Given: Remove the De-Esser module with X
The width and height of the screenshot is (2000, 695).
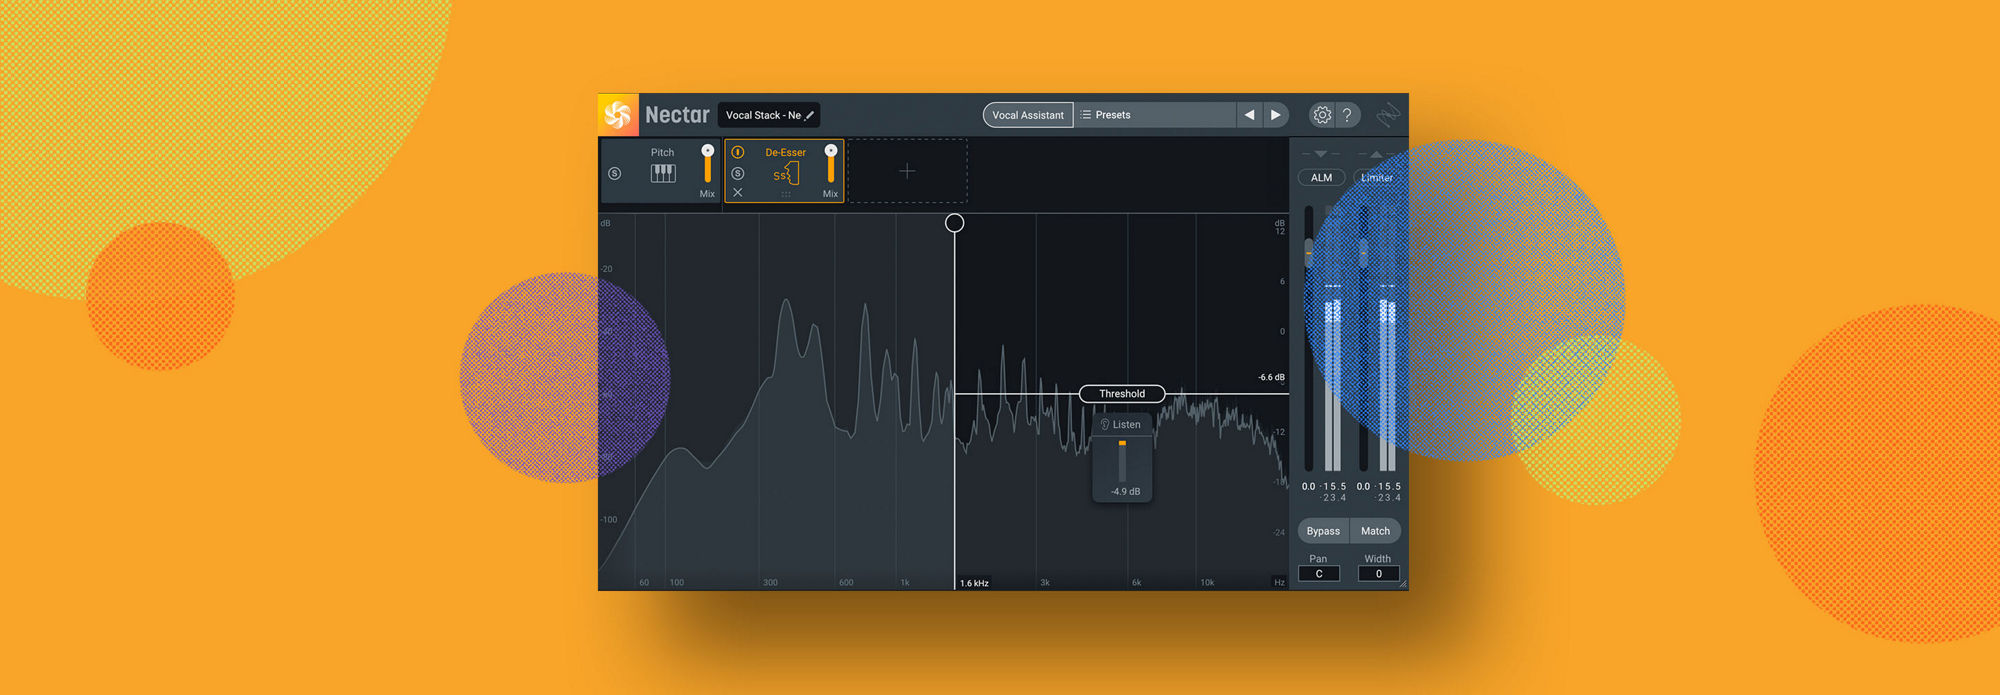Looking at the screenshot, I should [x=738, y=192].
